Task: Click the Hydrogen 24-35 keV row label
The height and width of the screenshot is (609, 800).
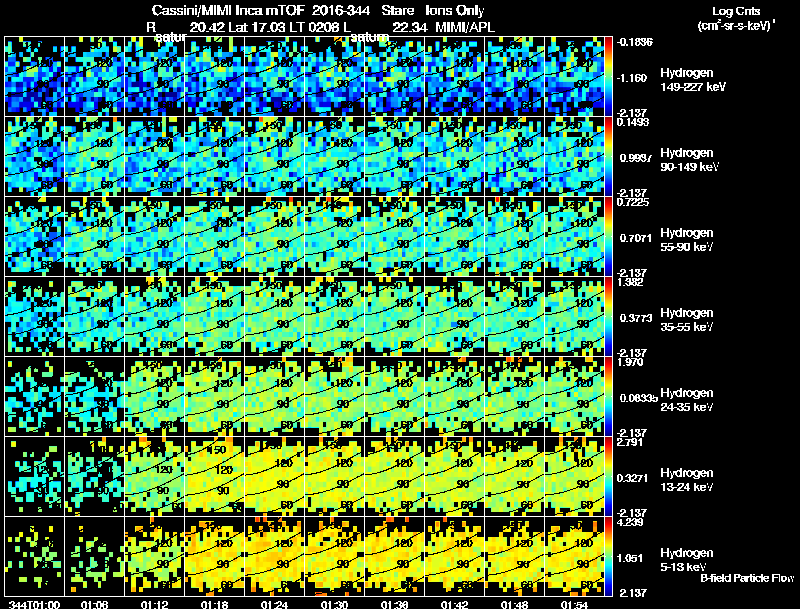Action: 687,400
